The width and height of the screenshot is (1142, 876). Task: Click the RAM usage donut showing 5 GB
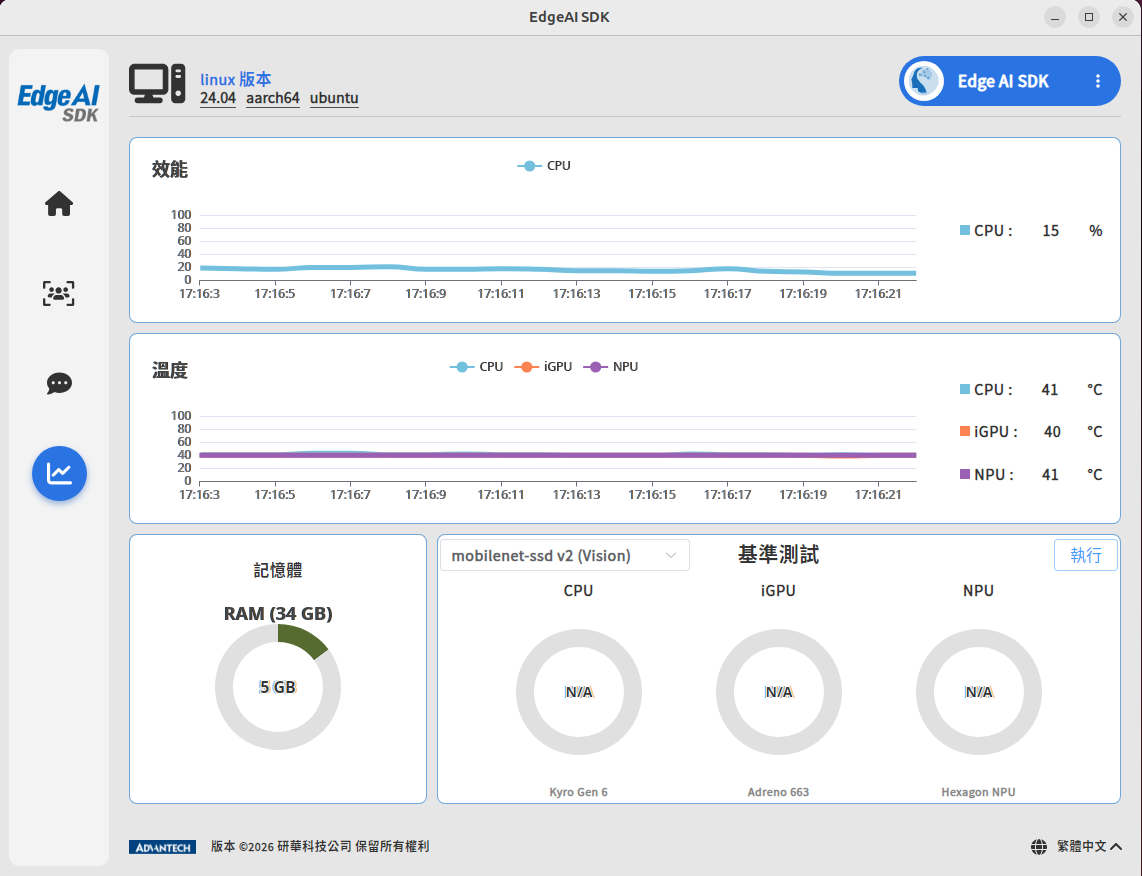point(277,687)
